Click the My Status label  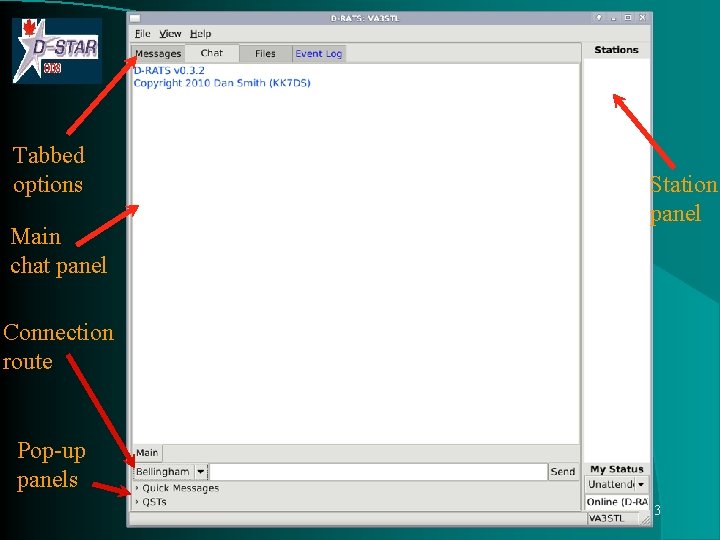pyautogui.click(x=617, y=469)
